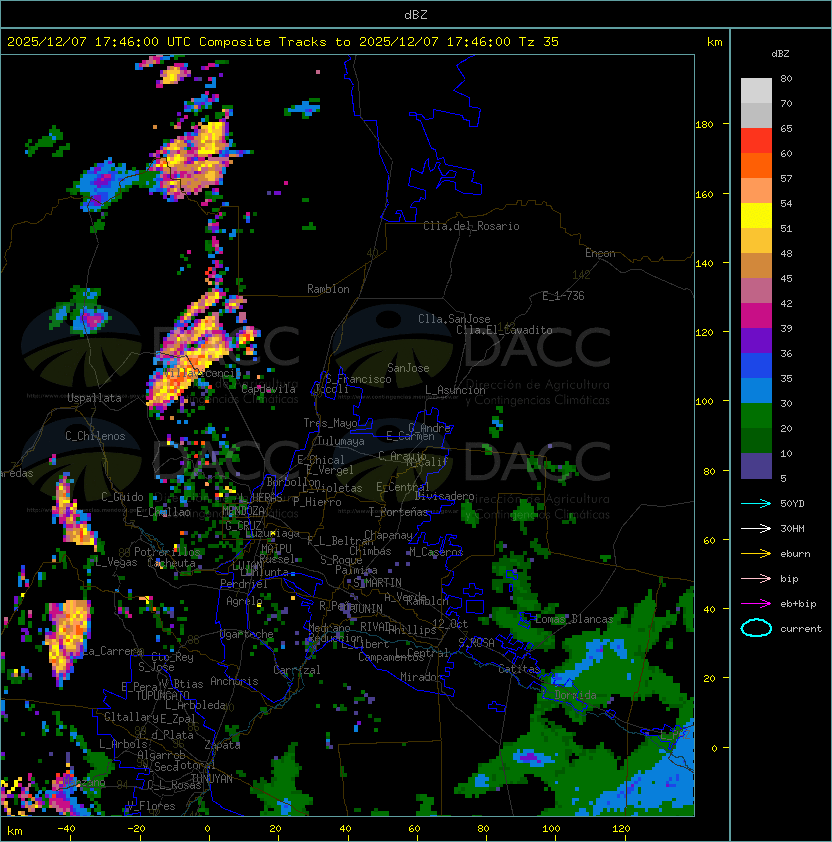Click the dBZ heading above the color scale
Viewport: 832px width, 842px height.
pos(780,54)
